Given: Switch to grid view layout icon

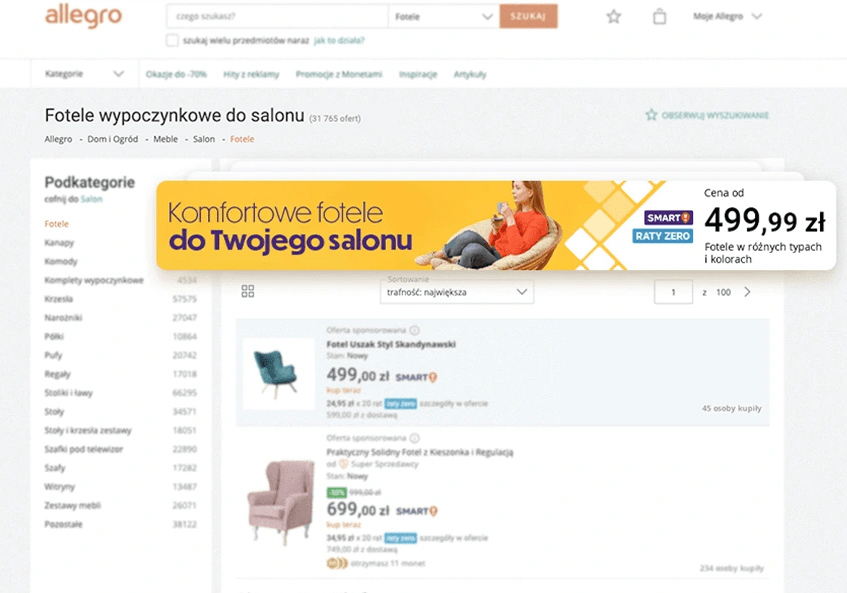Looking at the screenshot, I should (248, 292).
